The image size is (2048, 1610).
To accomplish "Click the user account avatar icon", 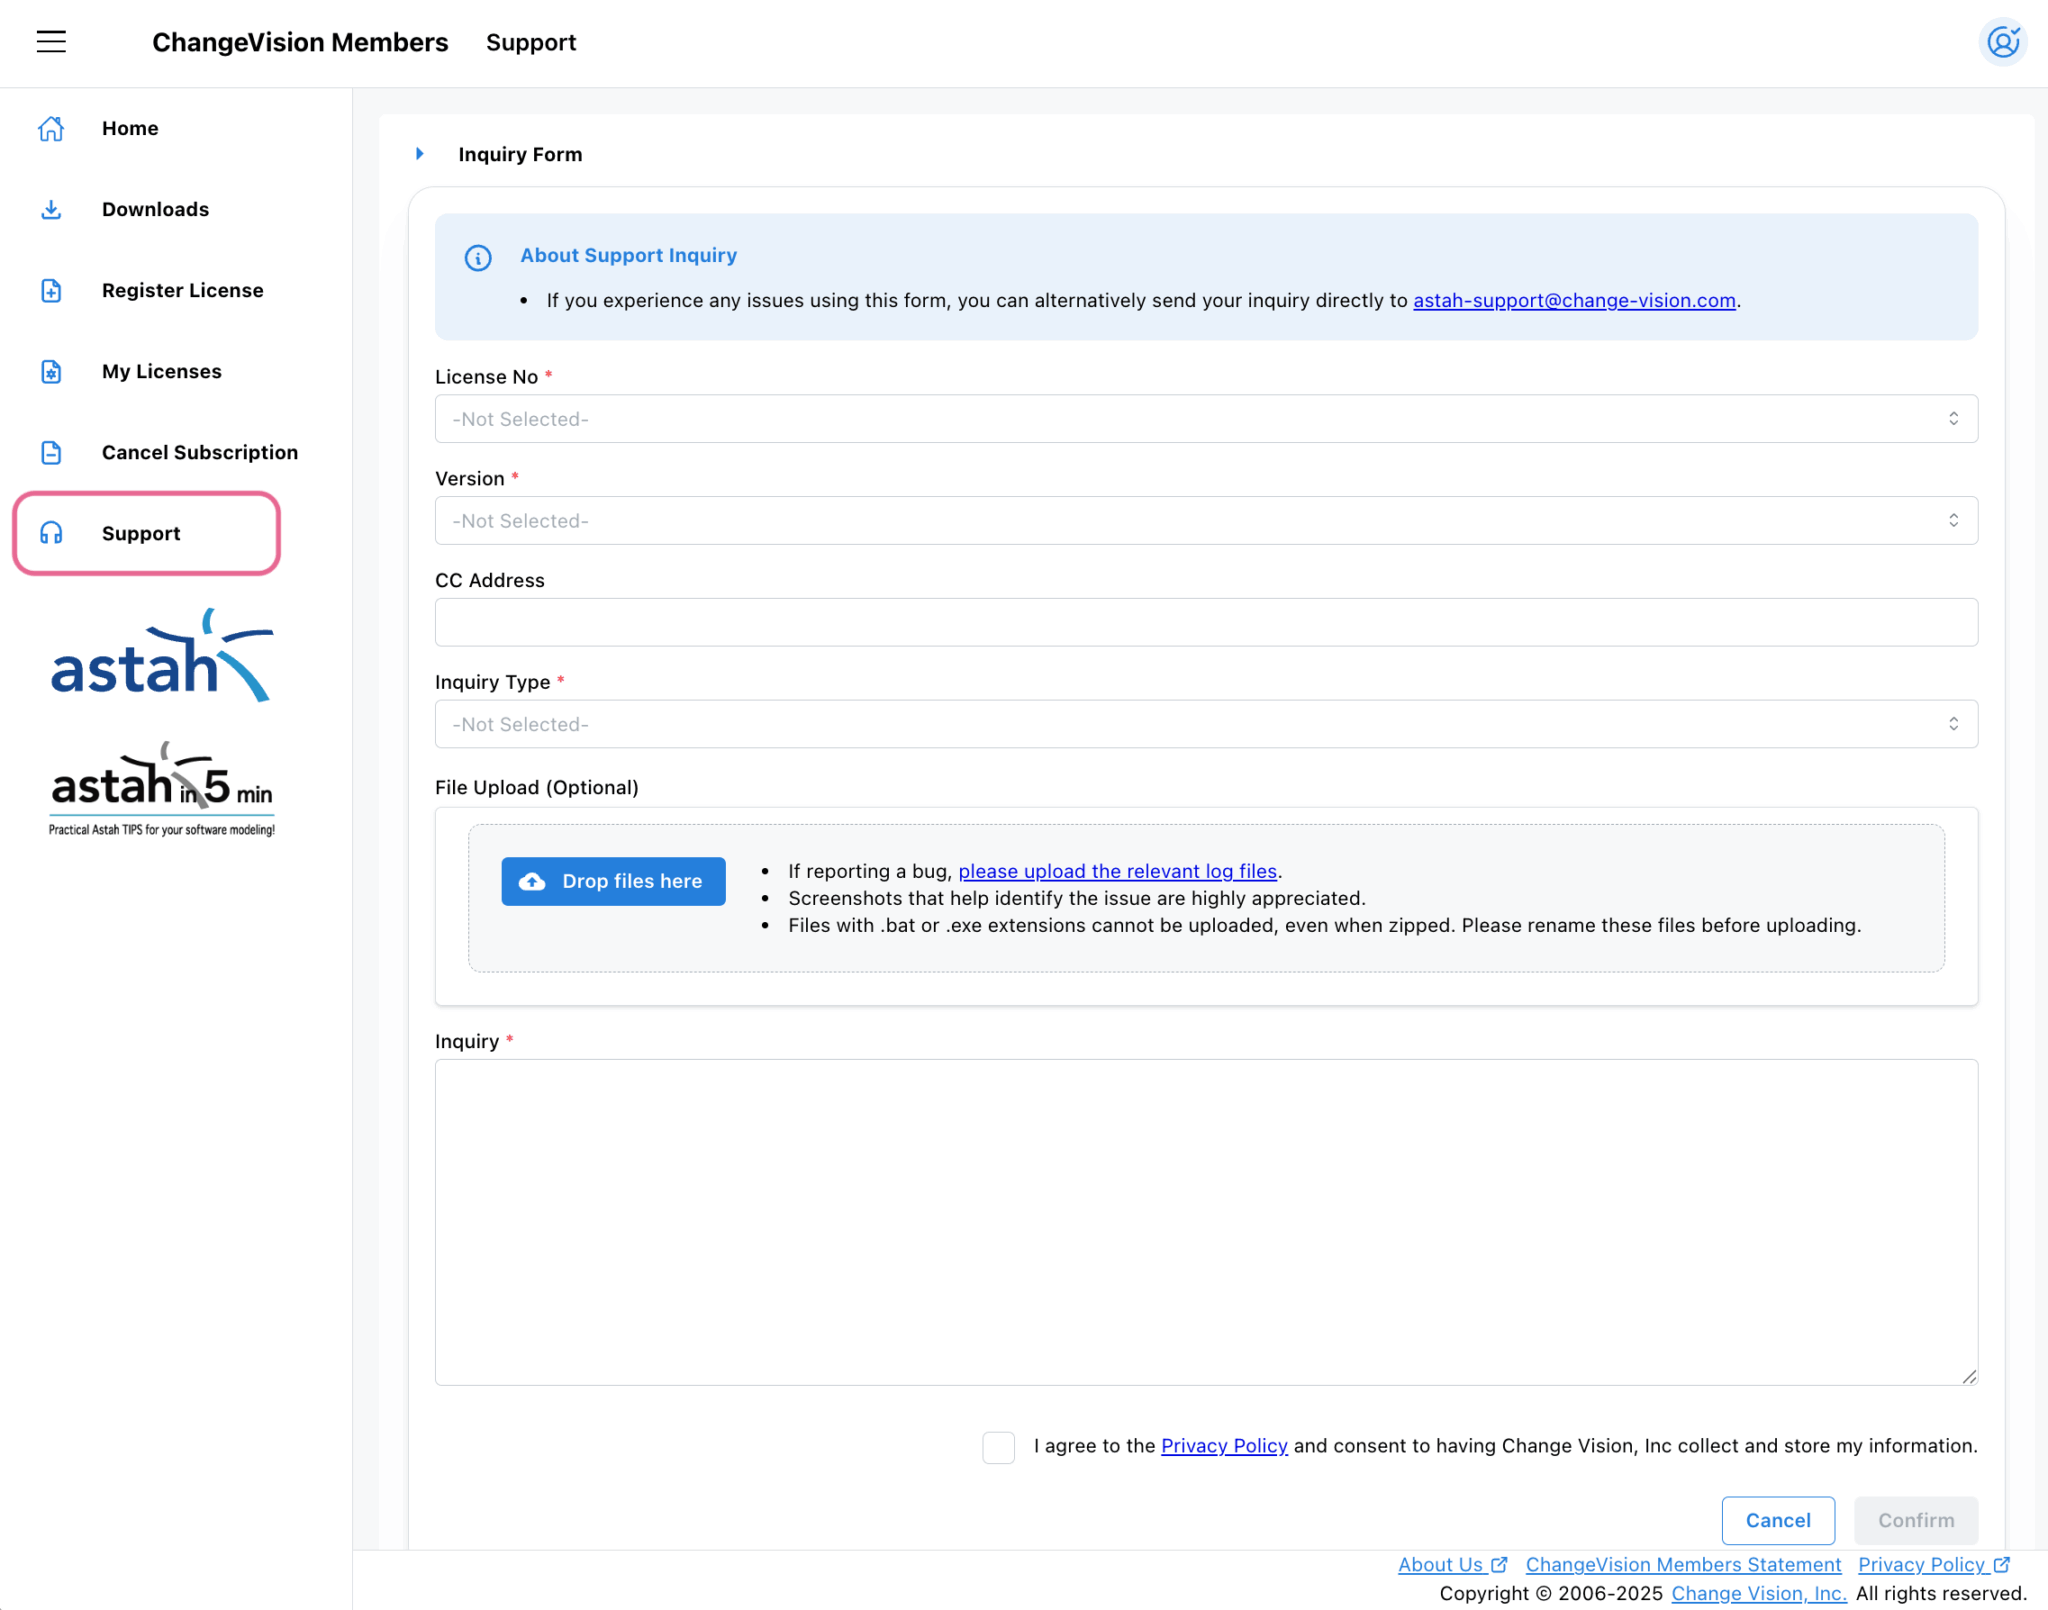I will click(2002, 42).
